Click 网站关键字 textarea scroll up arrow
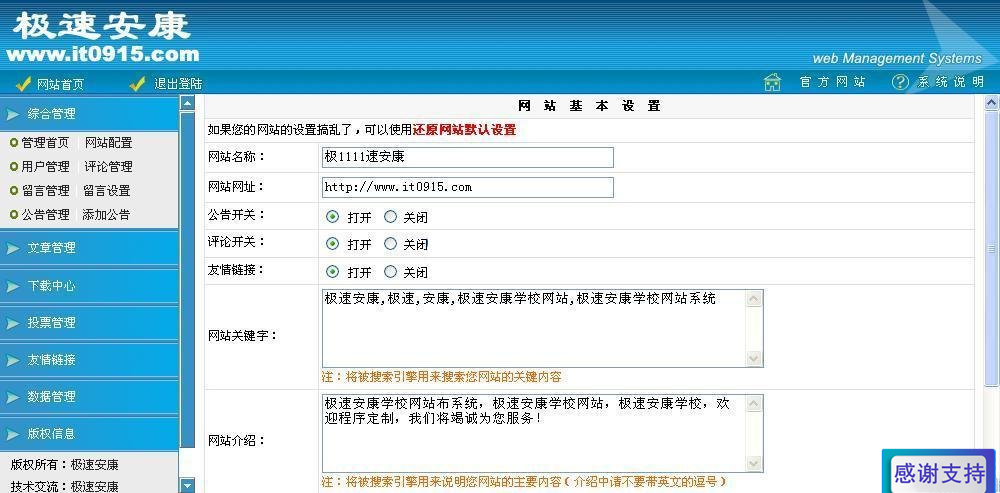 754,299
